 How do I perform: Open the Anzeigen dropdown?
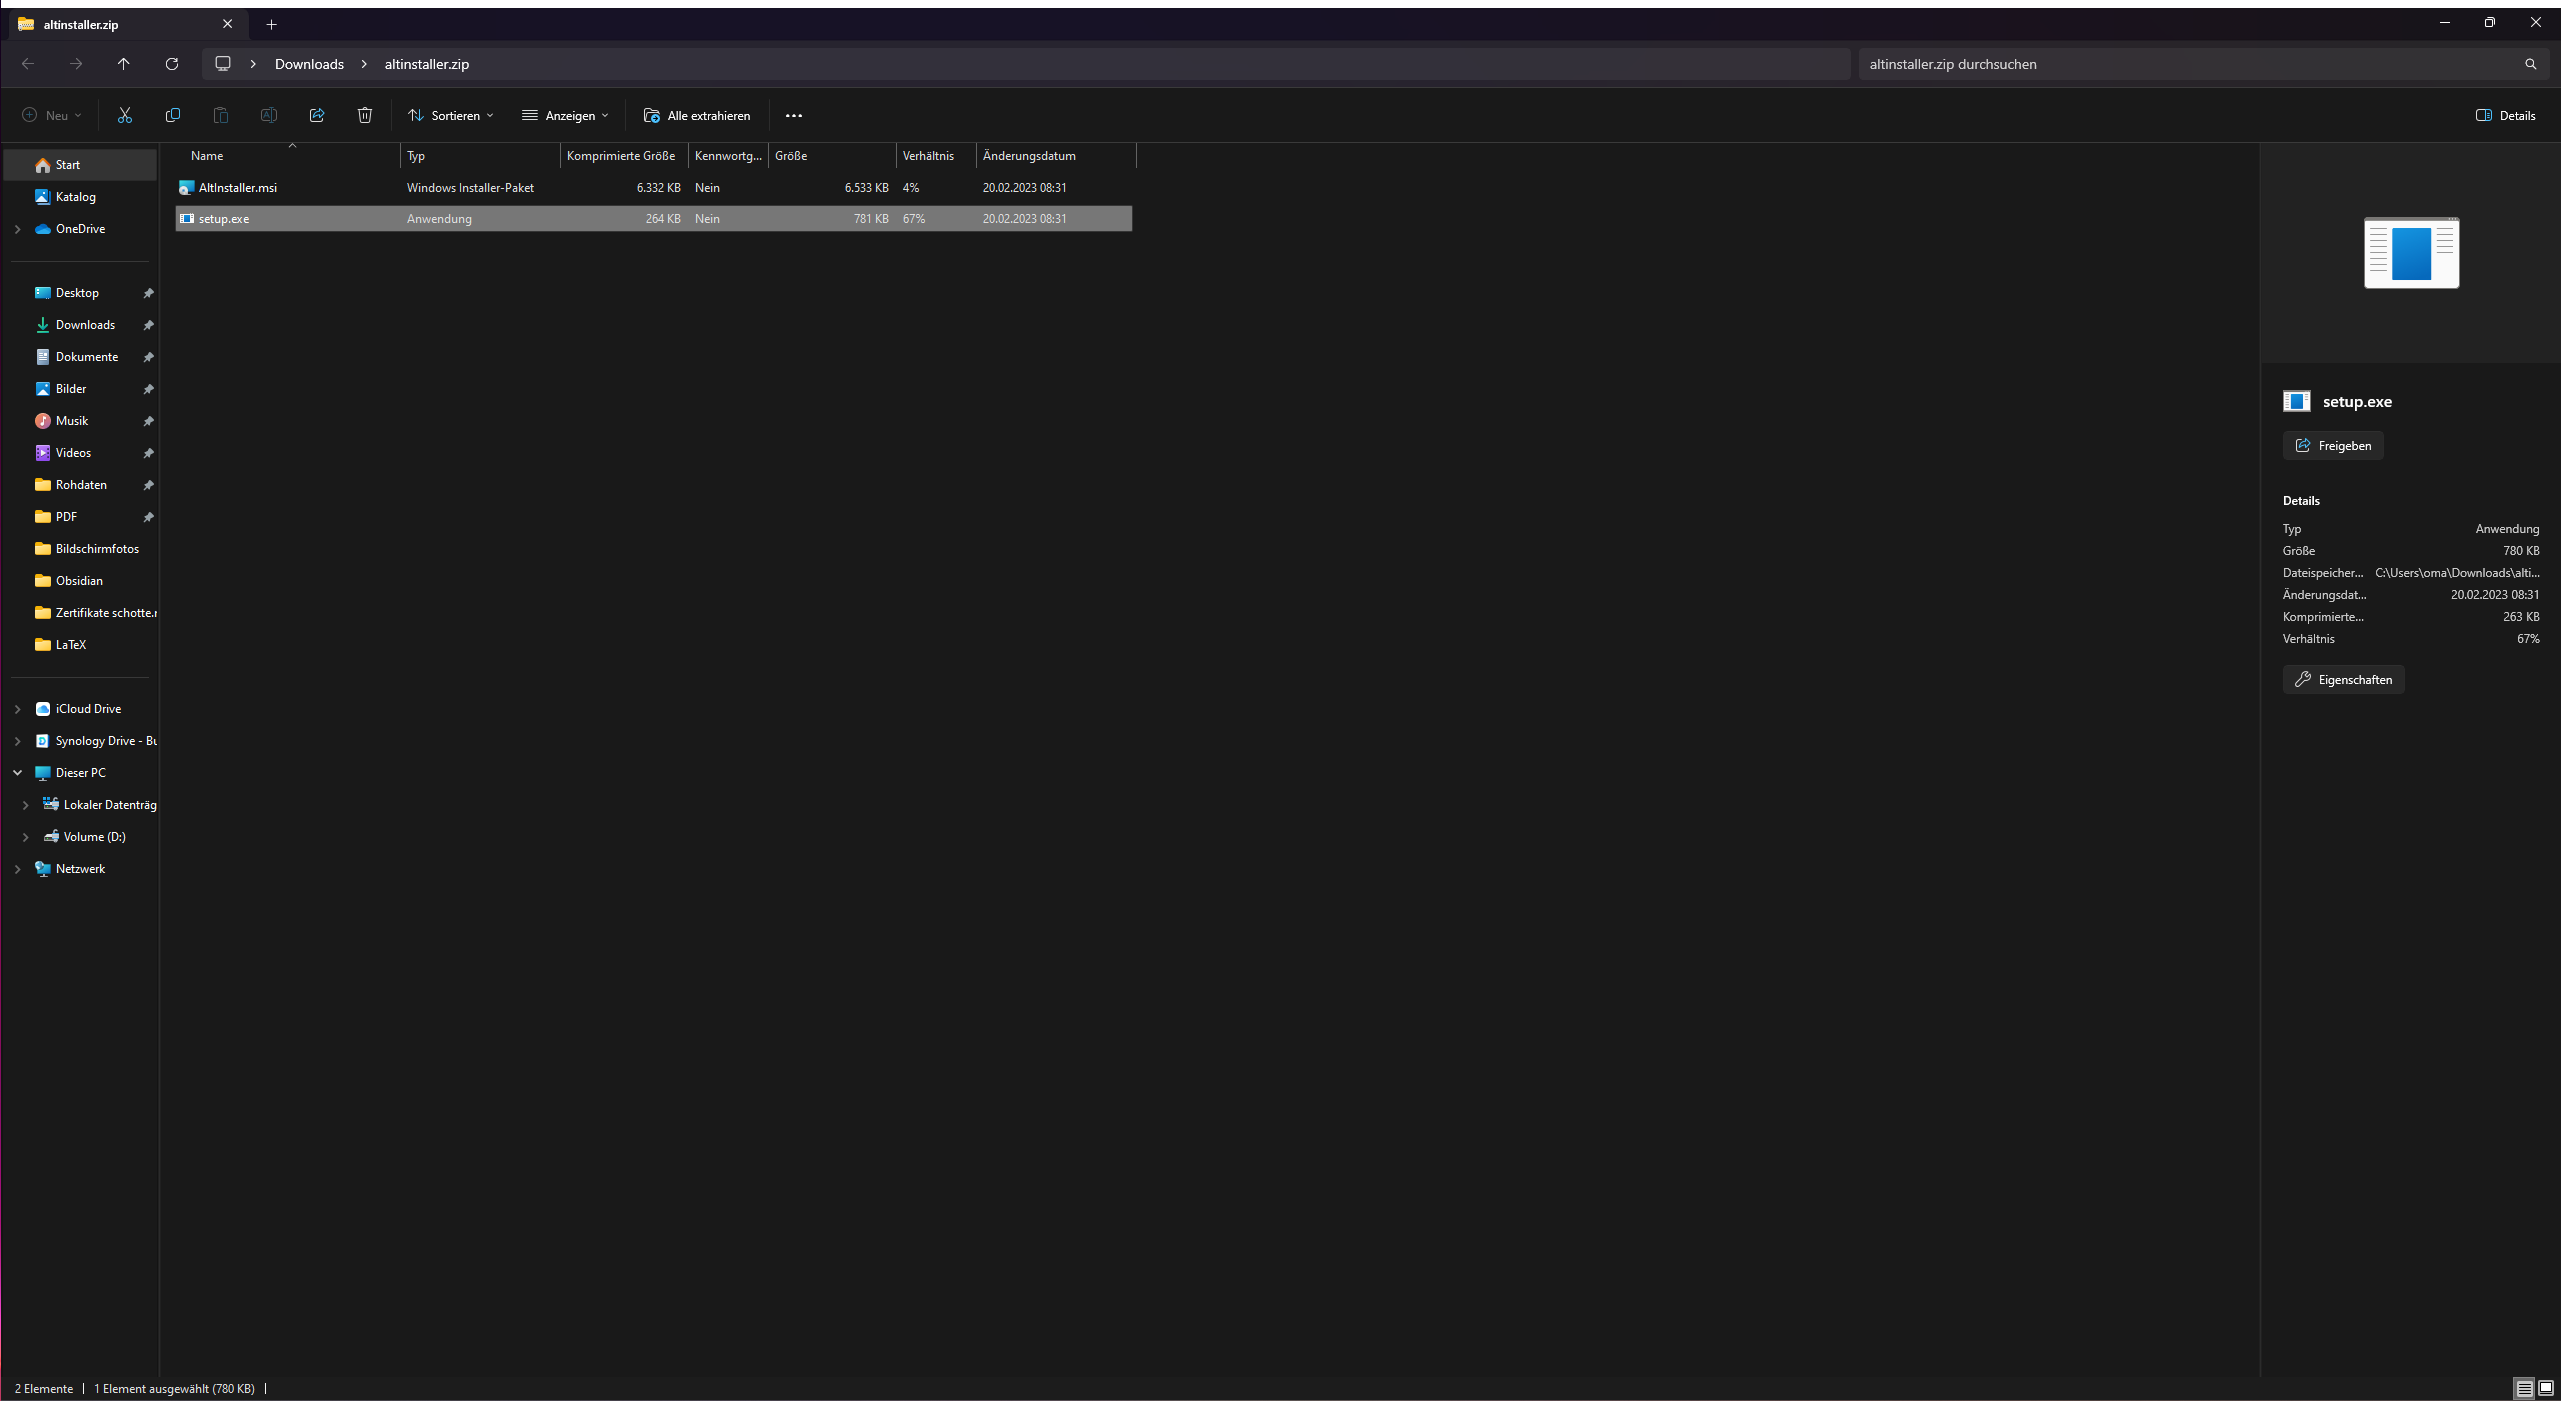pos(564,115)
